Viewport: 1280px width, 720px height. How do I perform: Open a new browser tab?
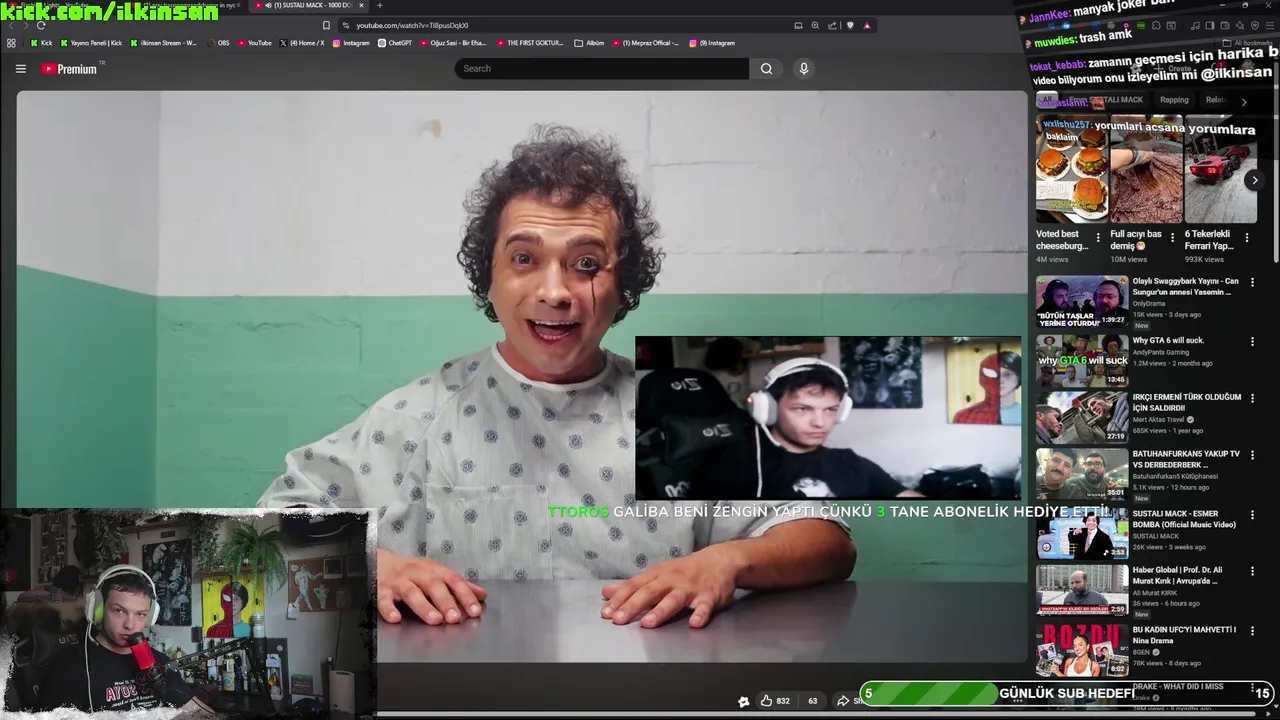(379, 5)
